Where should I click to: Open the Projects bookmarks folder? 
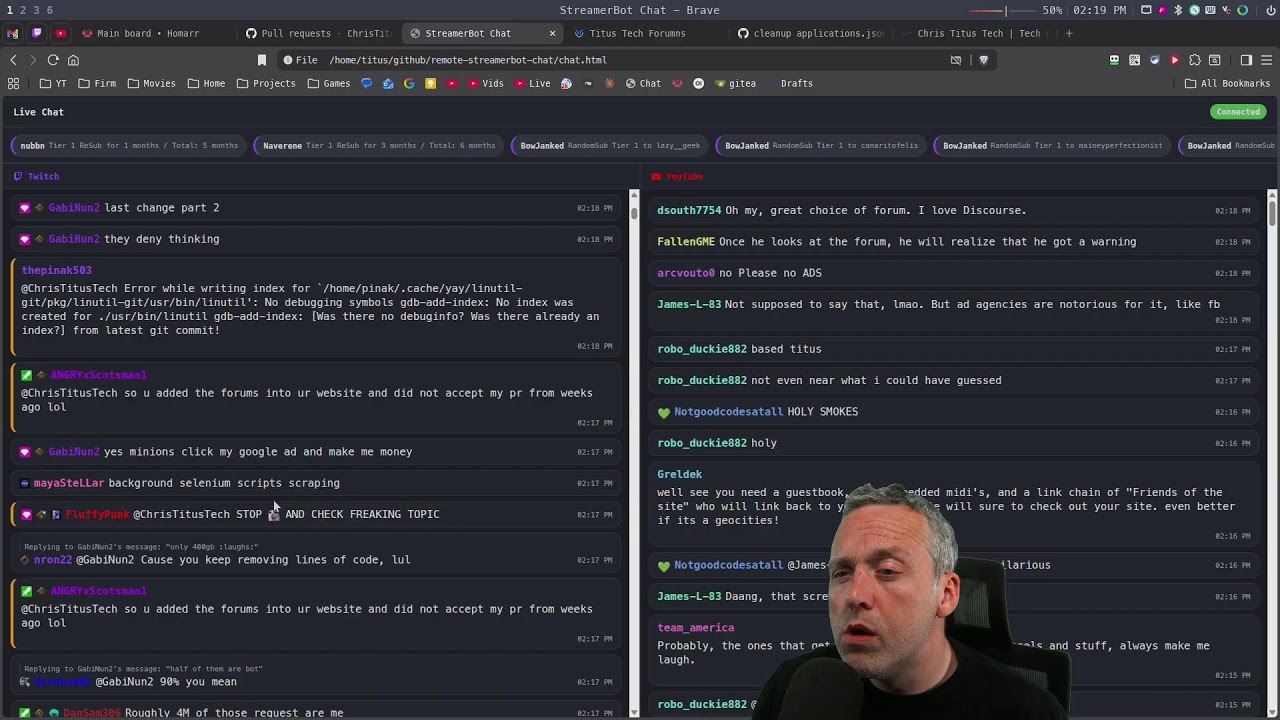tap(266, 83)
